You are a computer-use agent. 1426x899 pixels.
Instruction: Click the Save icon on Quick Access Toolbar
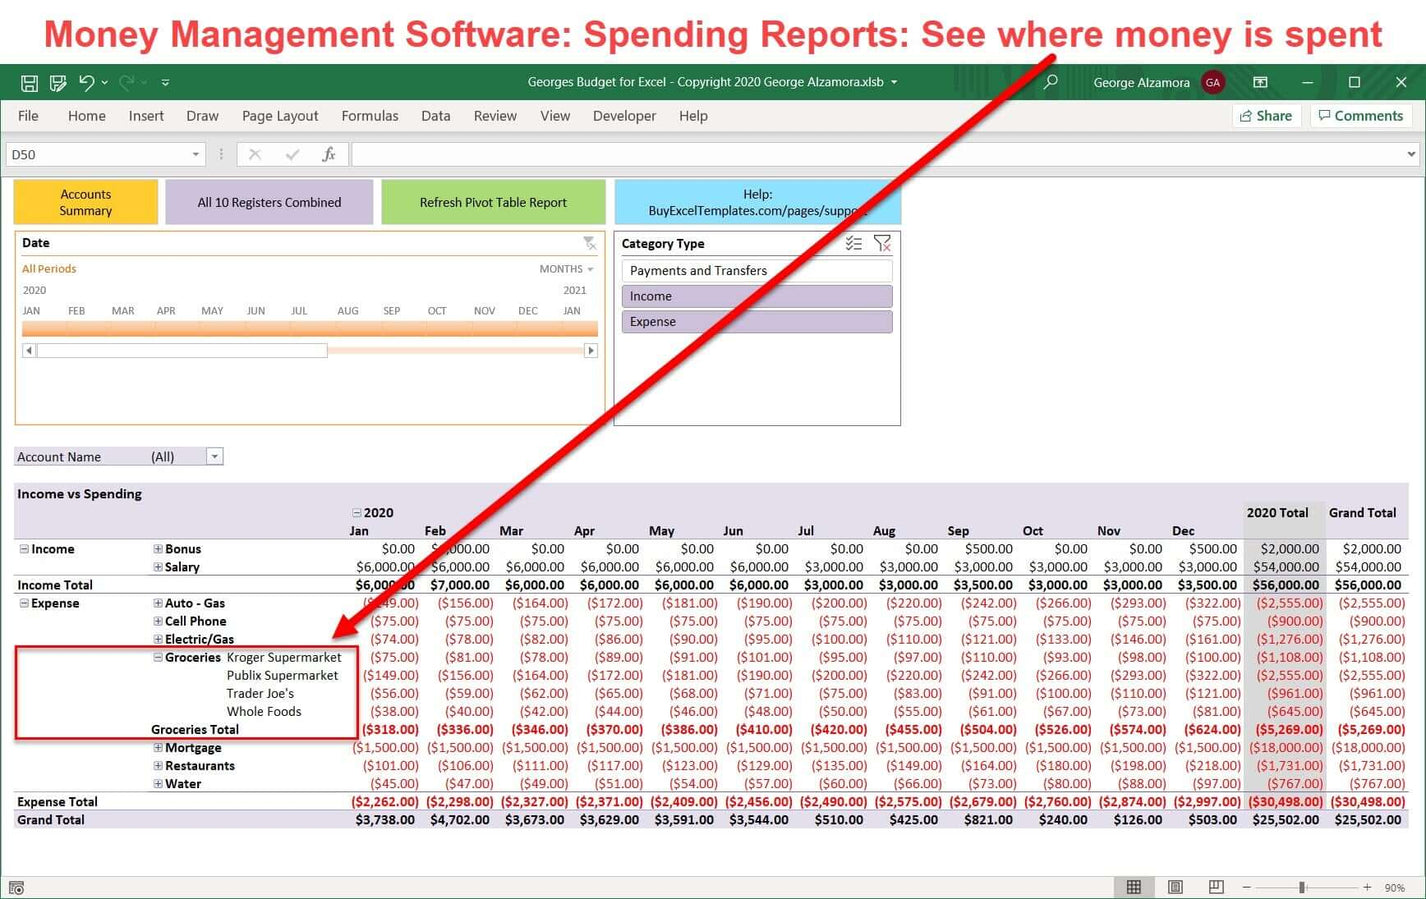pos(29,82)
